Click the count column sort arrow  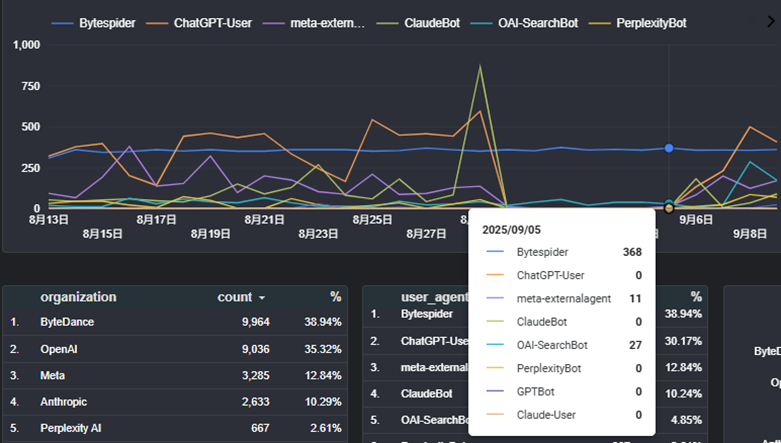pyautogui.click(x=262, y=298)
